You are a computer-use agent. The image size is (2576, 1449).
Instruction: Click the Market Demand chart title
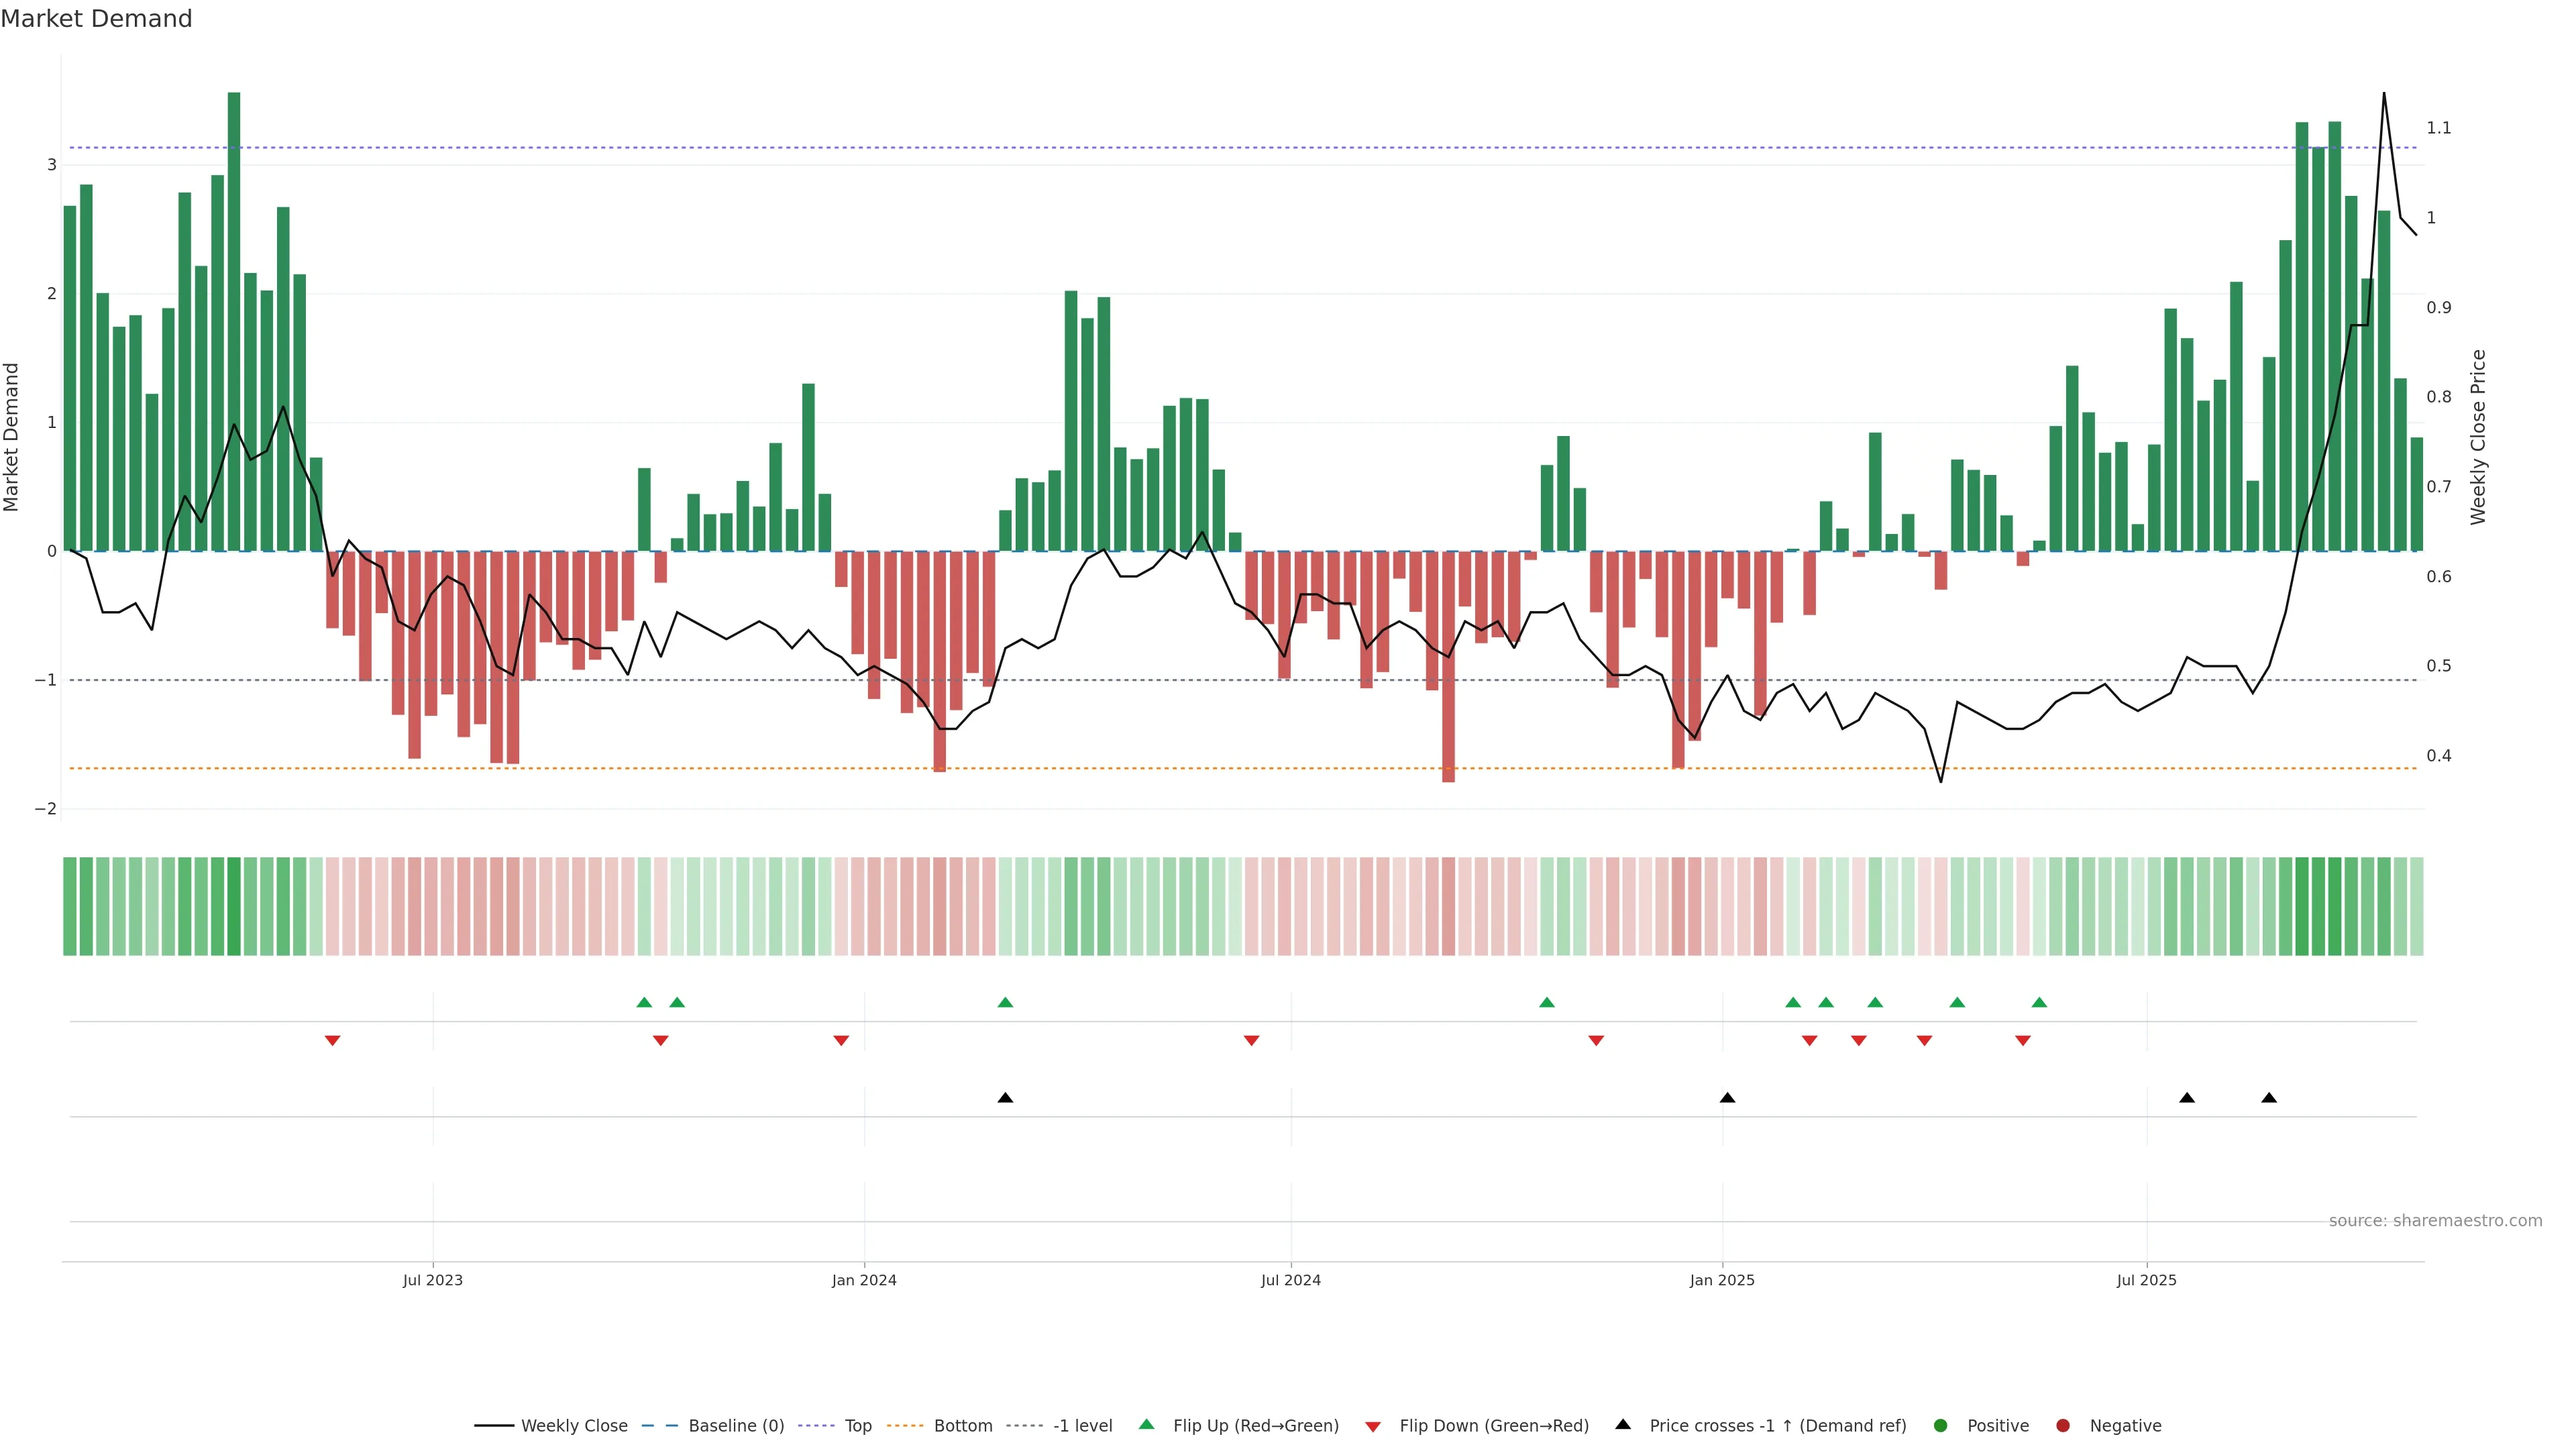point(96,19)
